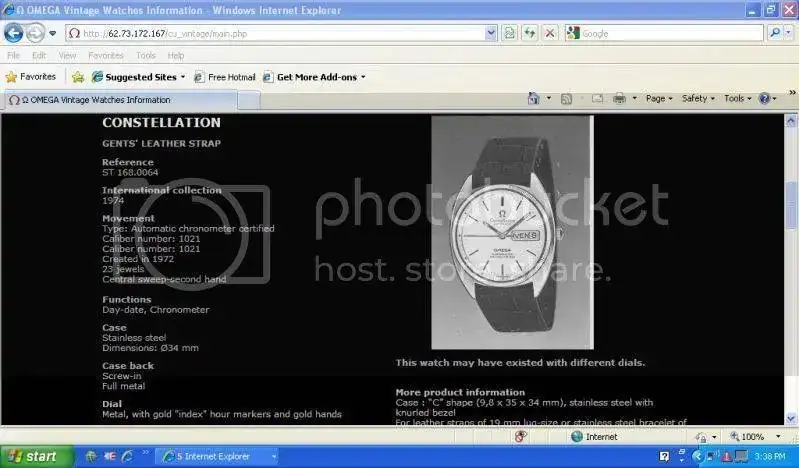Open the 100% zoom level control
Image resolution: width=799 pixels, height=468 pixels.
tap(747, 436)
